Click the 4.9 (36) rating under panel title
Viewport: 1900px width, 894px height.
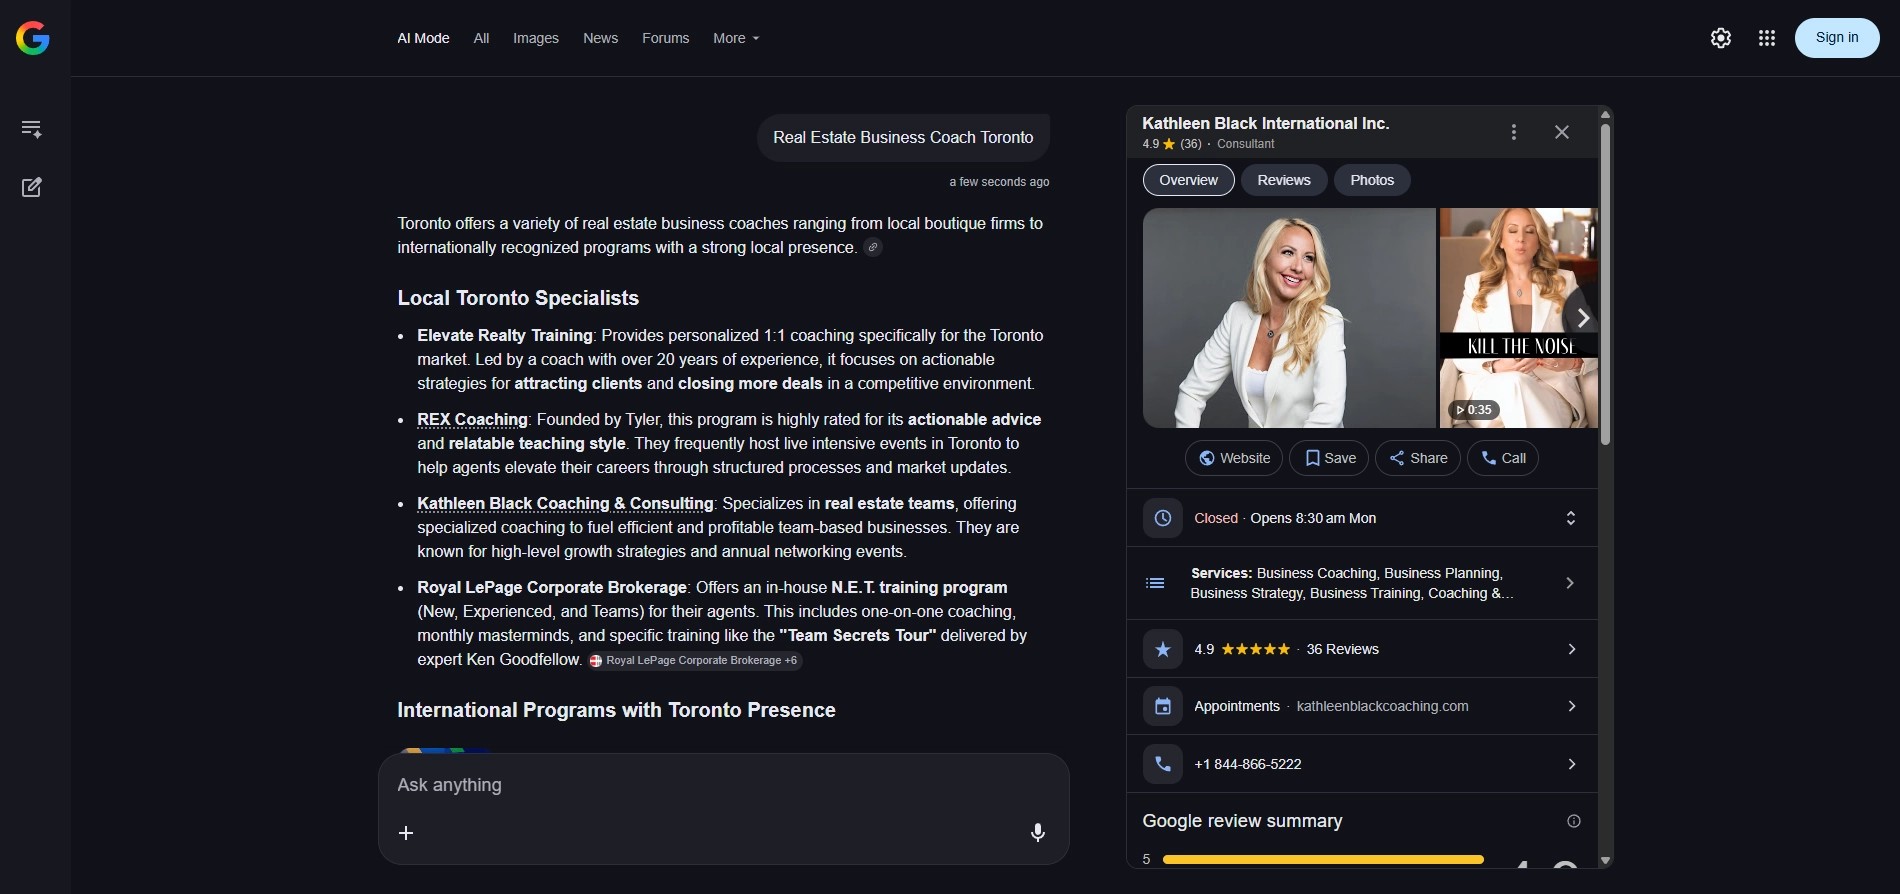pos(1172,144)
